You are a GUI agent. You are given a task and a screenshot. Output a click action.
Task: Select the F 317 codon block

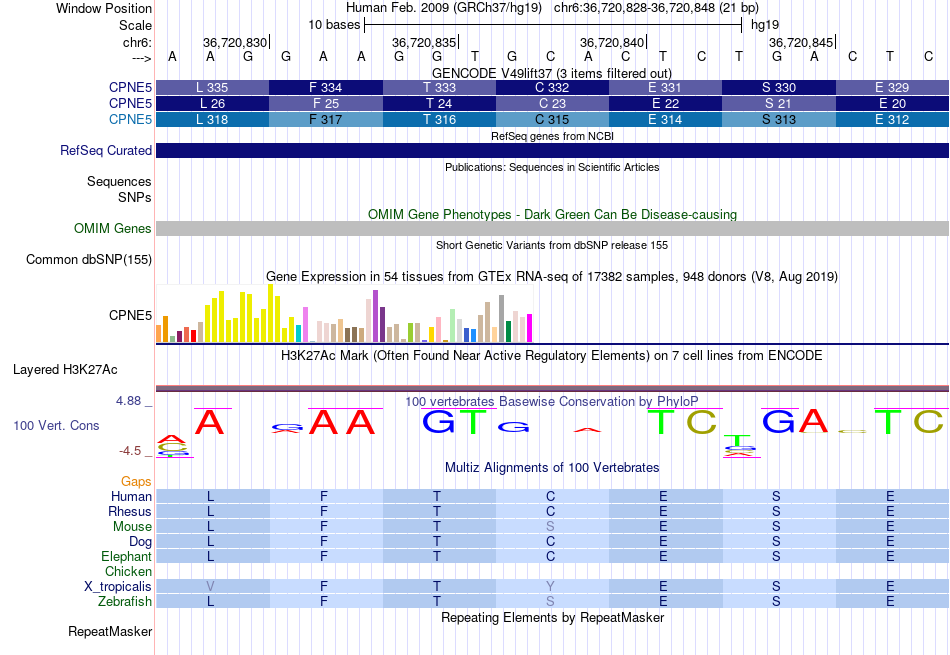point(326,119)
